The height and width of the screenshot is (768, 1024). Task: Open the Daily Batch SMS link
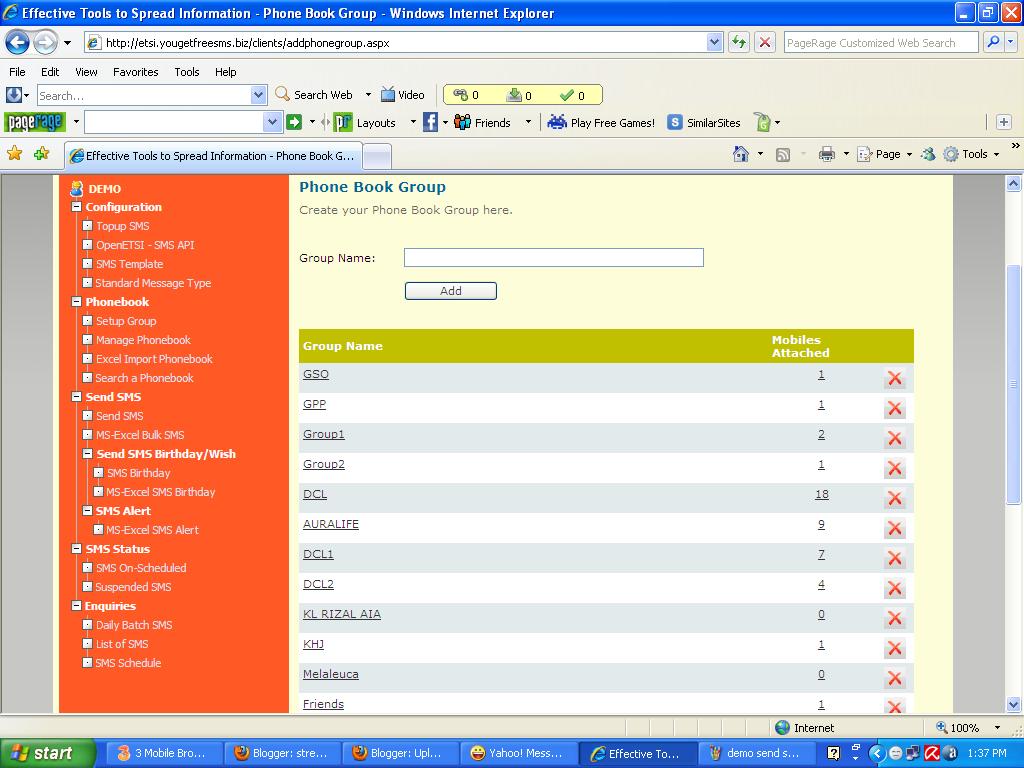[134, 625]
